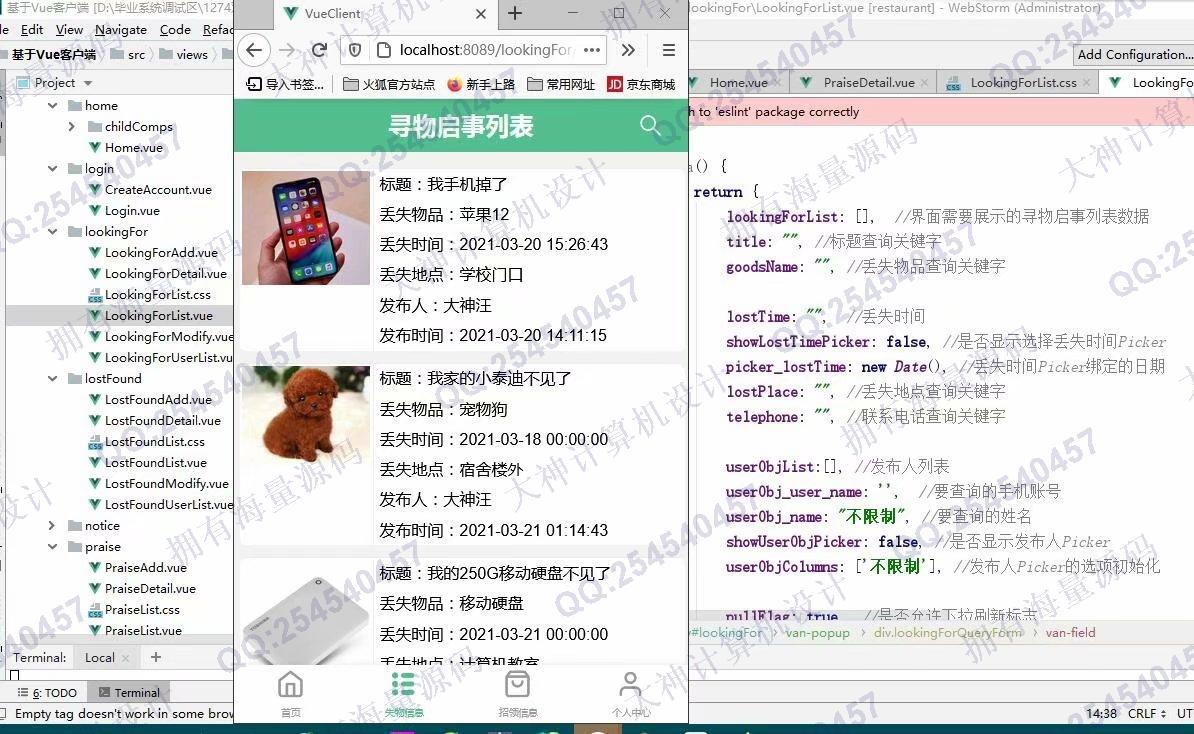Image resolution: width=1194 pixels, height=734 pixels.
Task: Switch to the LookingForList.css editor tab
Action: [x=1023, y=83]
